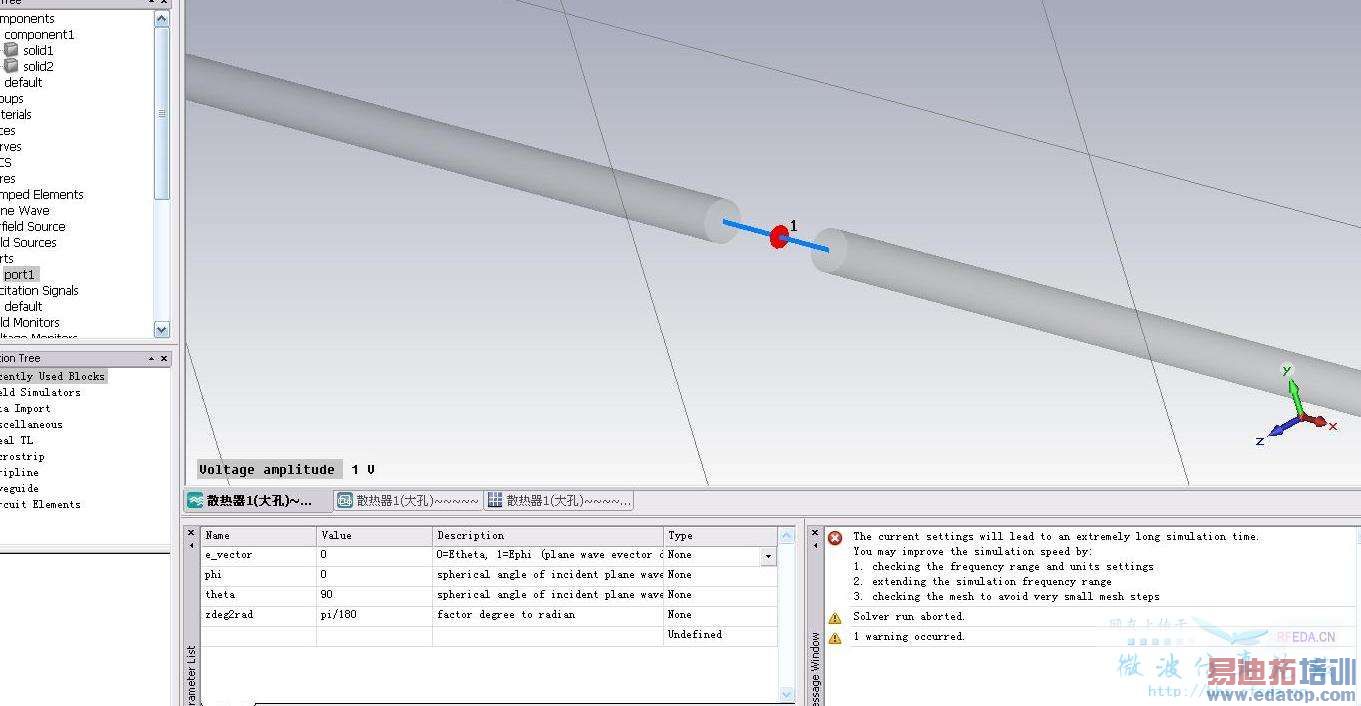The width and height of the screenshot is (1361, 706).
Task: Click the red error icon in Message Window
Action: 835,537
